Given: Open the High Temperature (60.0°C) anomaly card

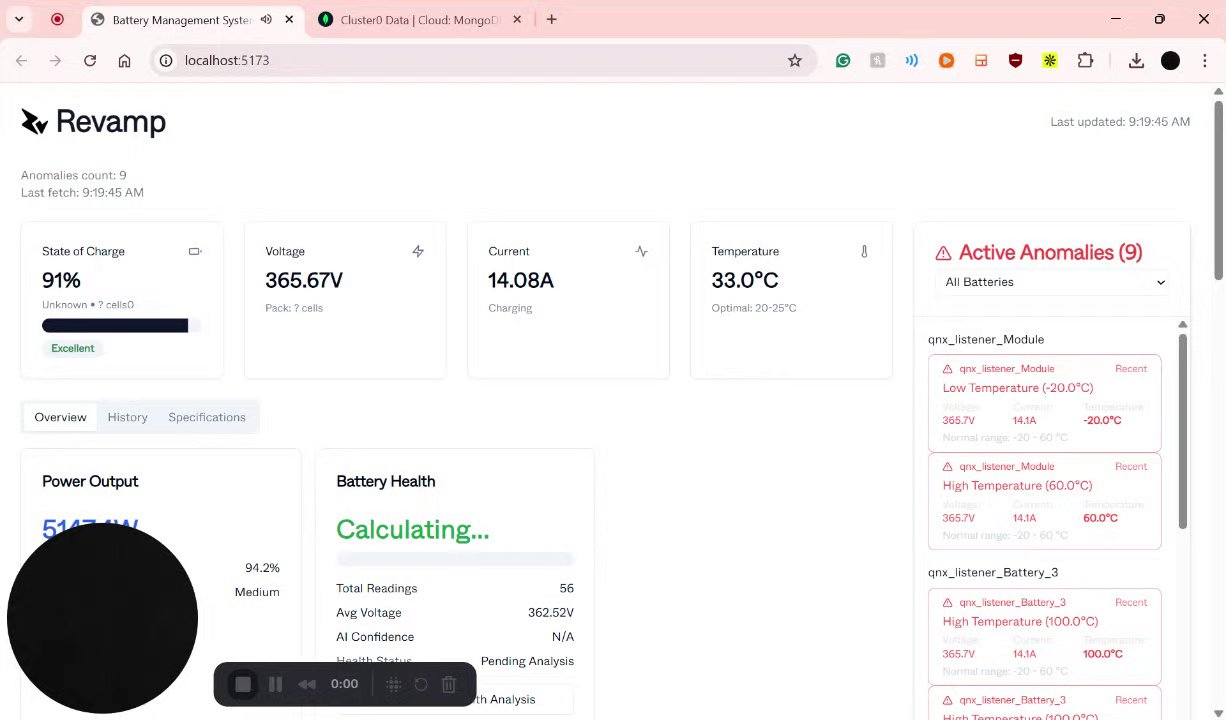Looking at the screenshot, I should tap(1044, 501).
